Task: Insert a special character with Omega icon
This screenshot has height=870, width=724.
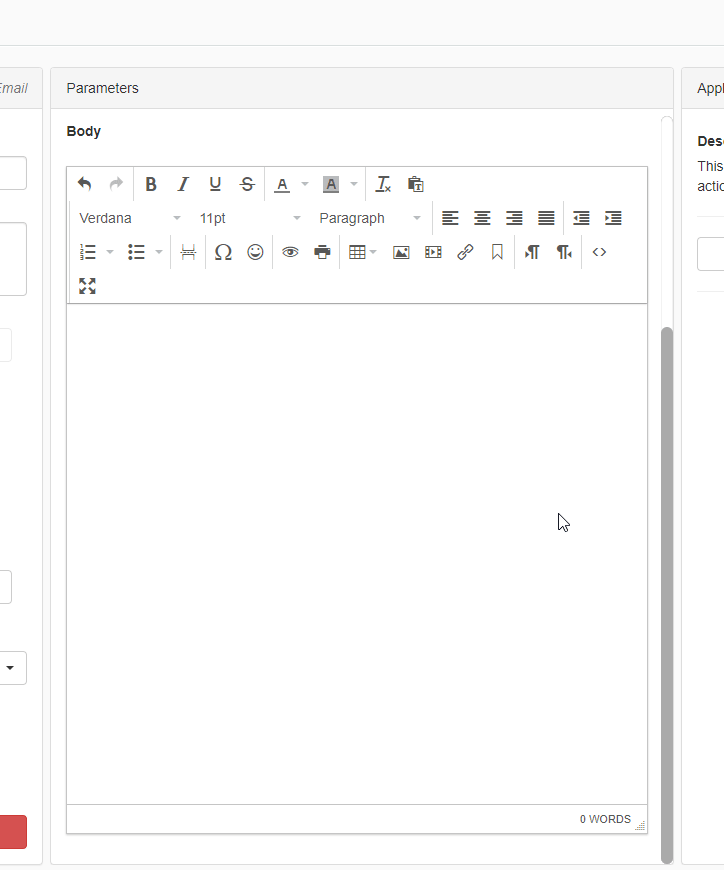Action: click(x=223, y=252)
